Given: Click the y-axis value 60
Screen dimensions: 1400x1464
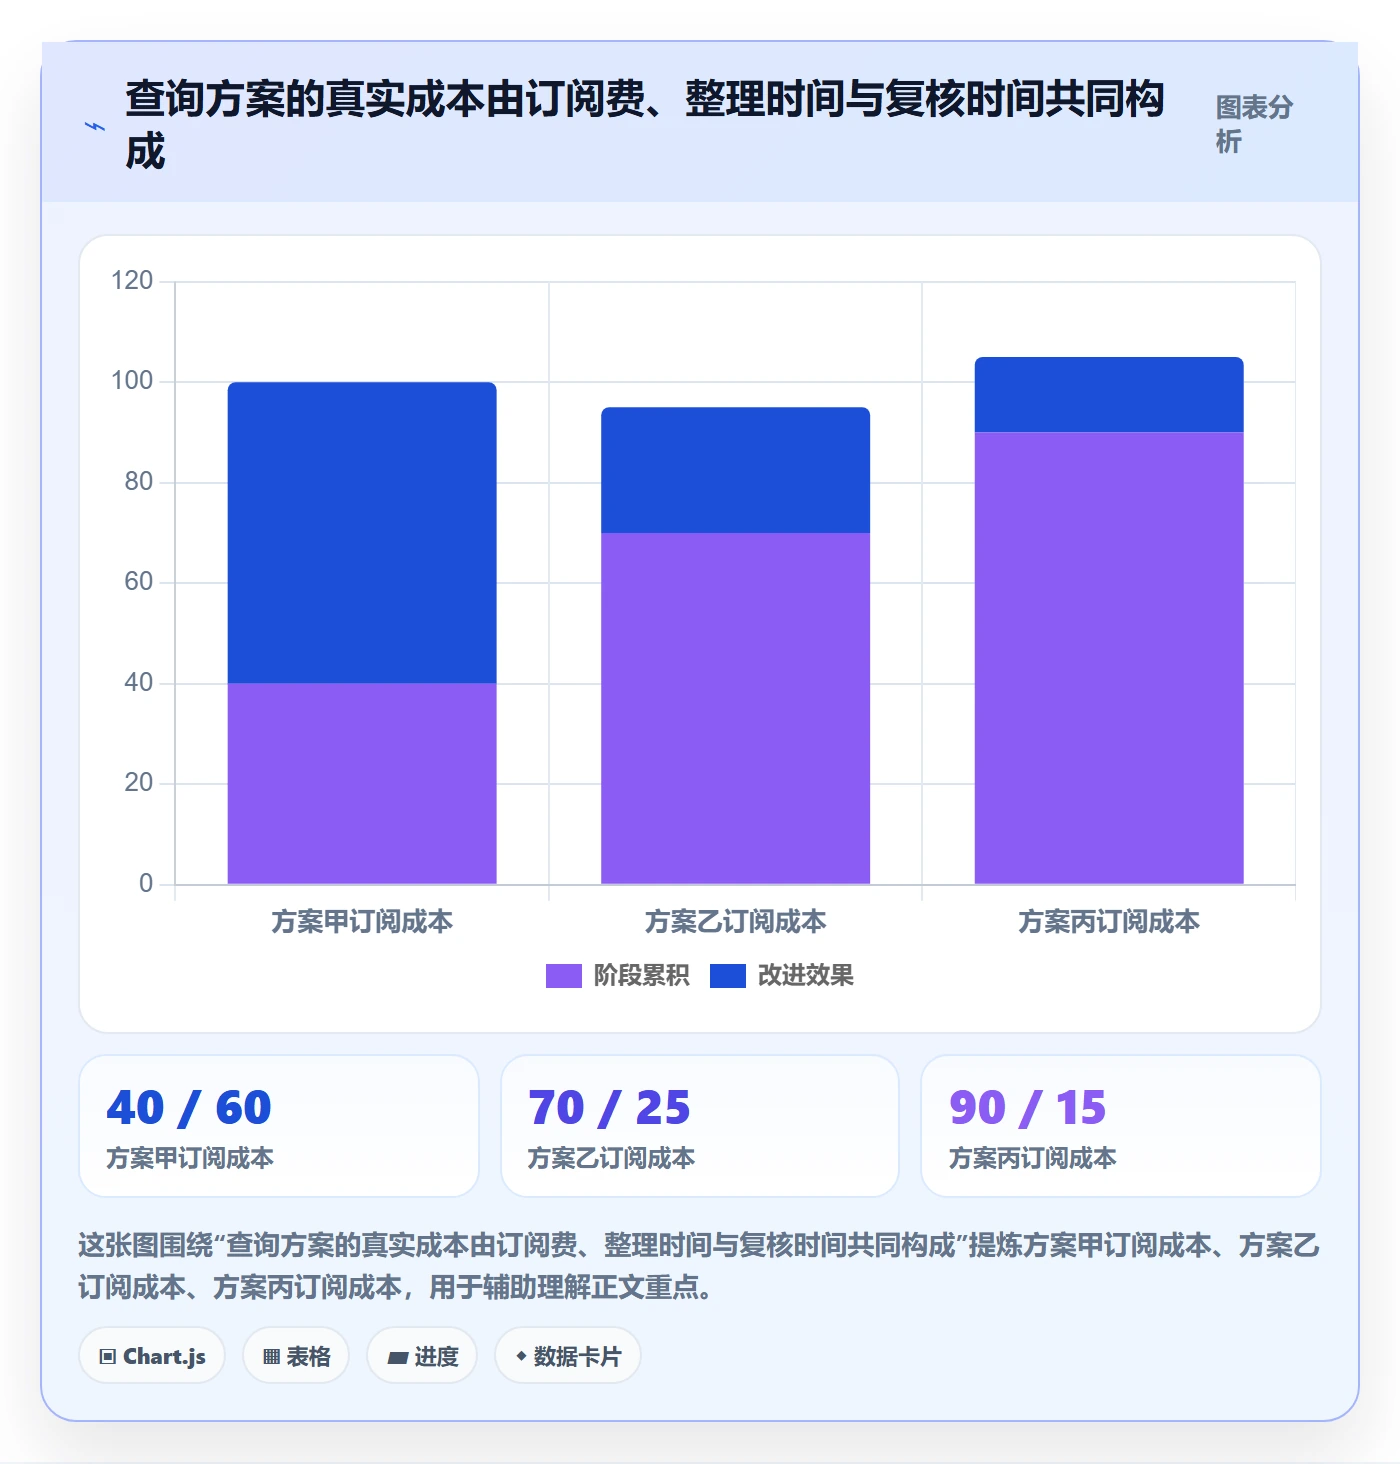Looking at the screenshot, I should pyautogui.click(x=138, y=582).
